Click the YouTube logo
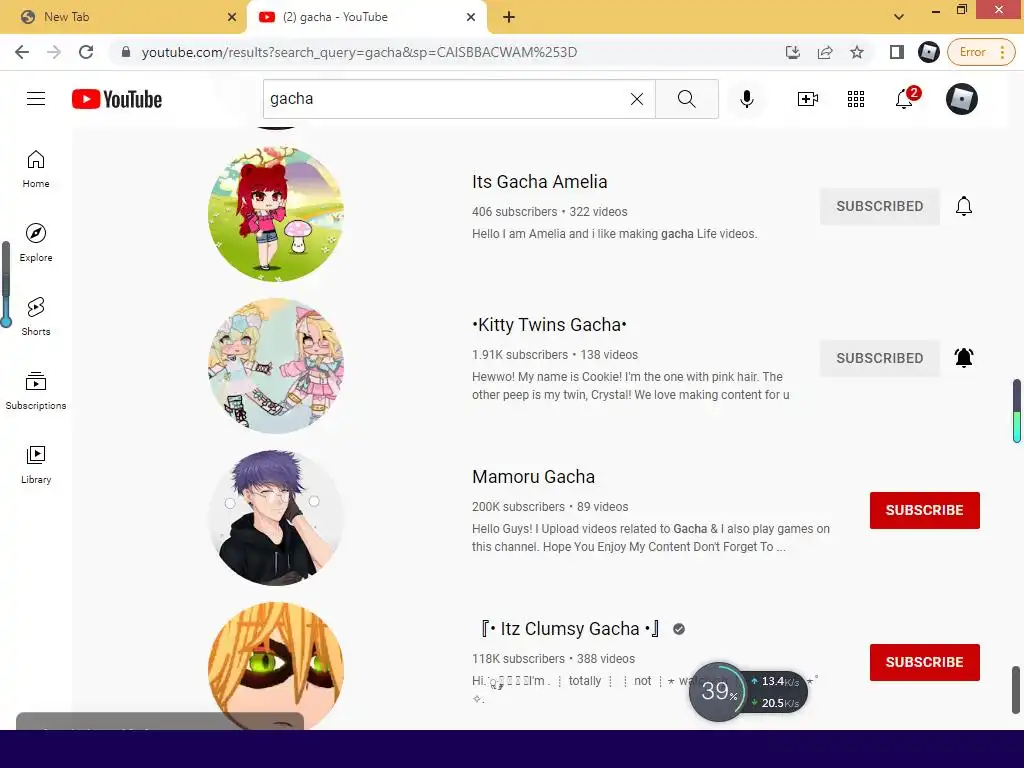 coord(117,99)
